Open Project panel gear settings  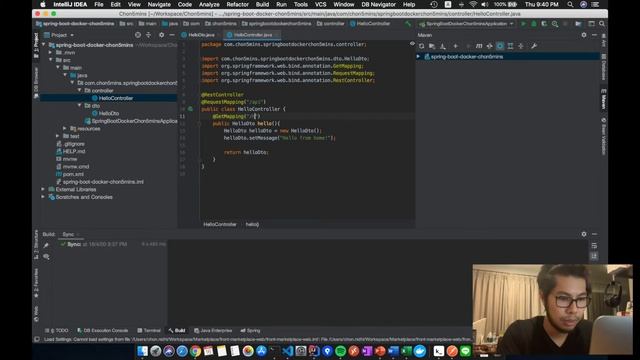click(x=162, y=35)
